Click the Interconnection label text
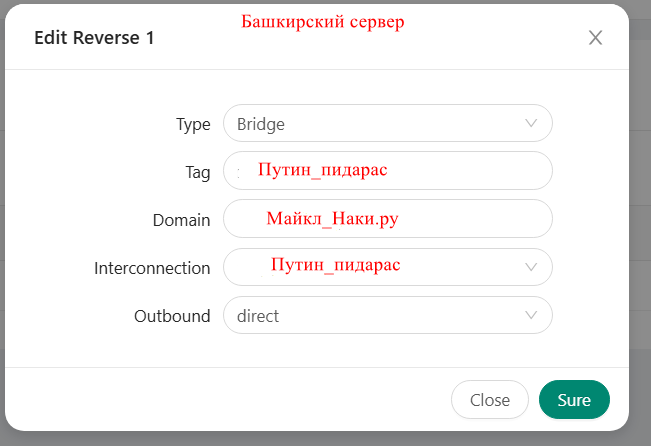The image size is (651, 446). (x=152, y=268)
